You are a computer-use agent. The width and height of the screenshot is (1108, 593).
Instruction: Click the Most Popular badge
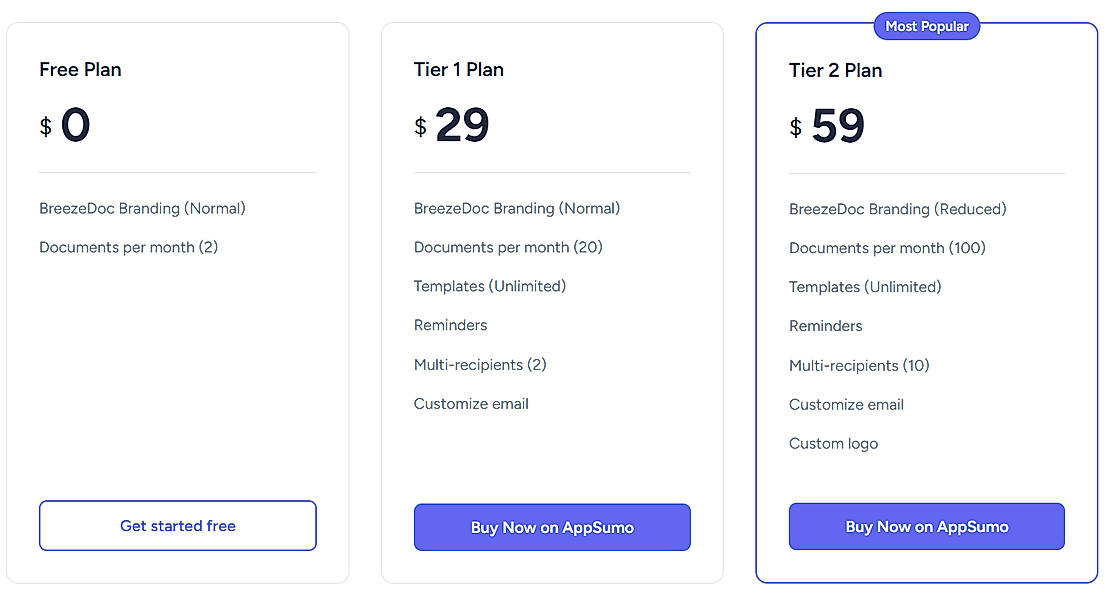pos(927,26)
